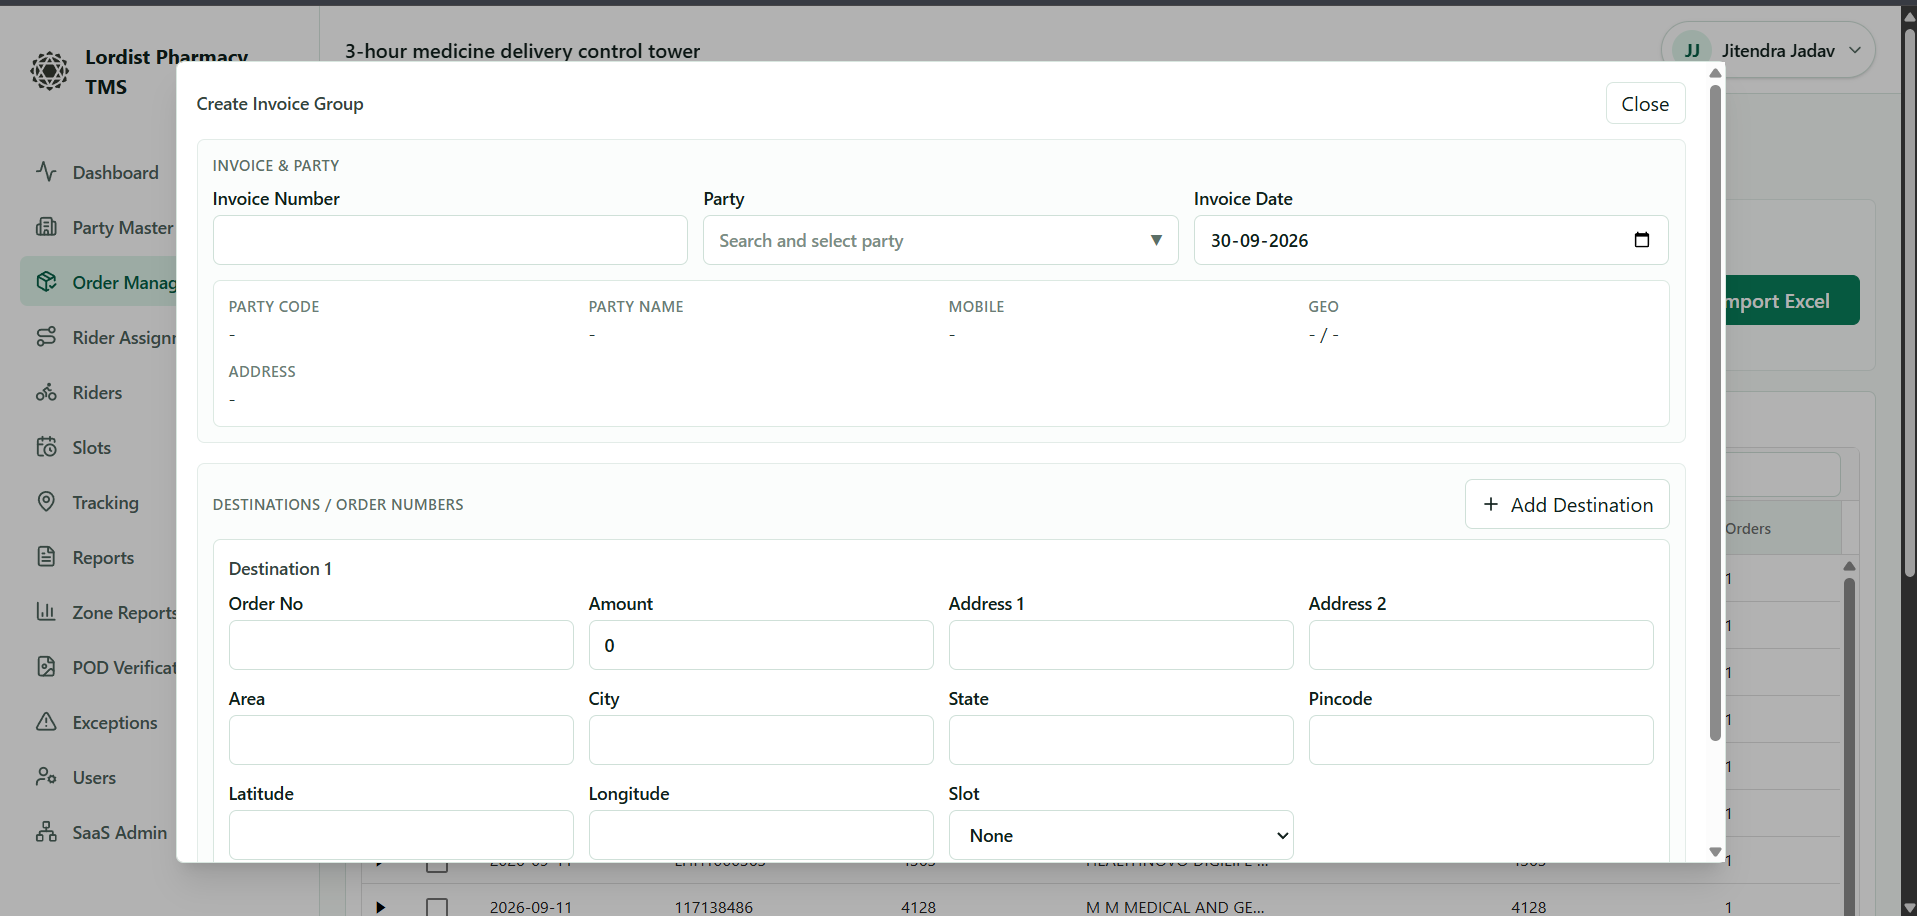Open the Invoice Date calendar picker icon
Viewport: 1917px width, 916px height.
click(1641, 240)
